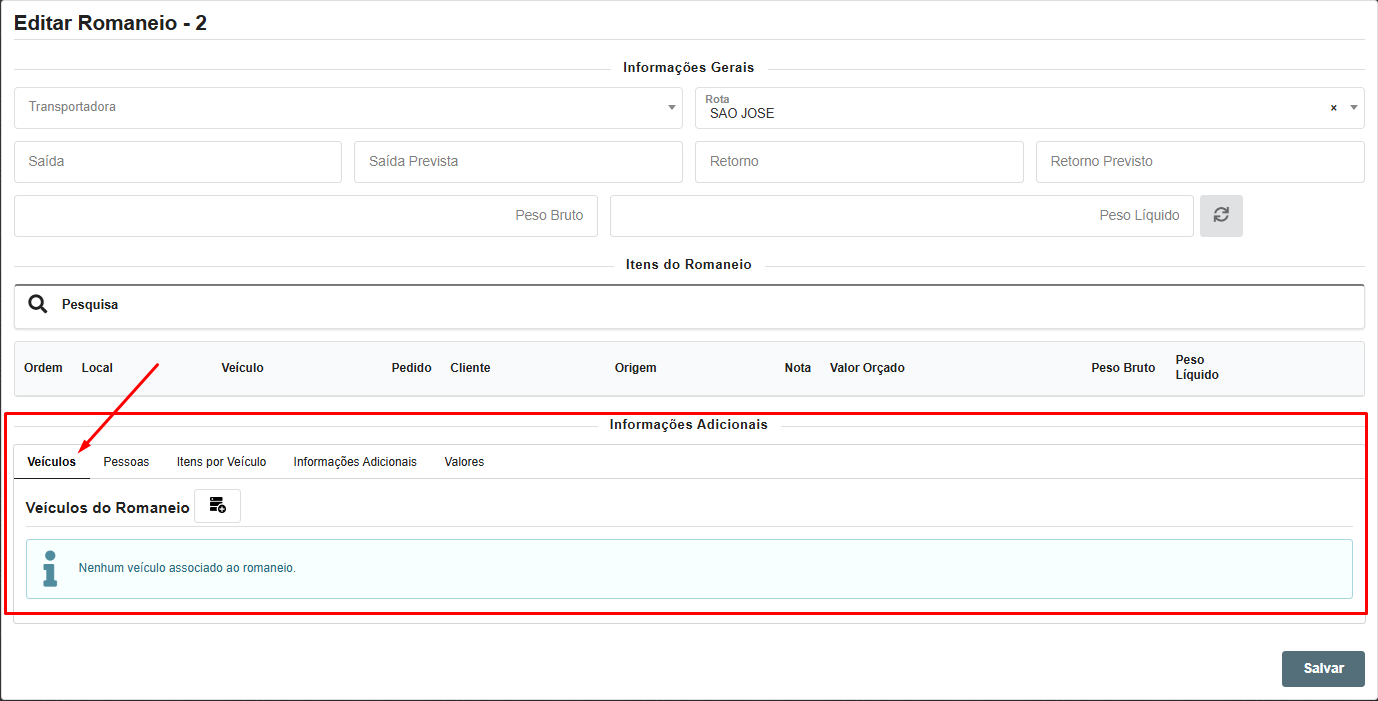Screen dimensions: 1378x701
Task: Click the search magnifier icon
Action: (x=38, y=305)
